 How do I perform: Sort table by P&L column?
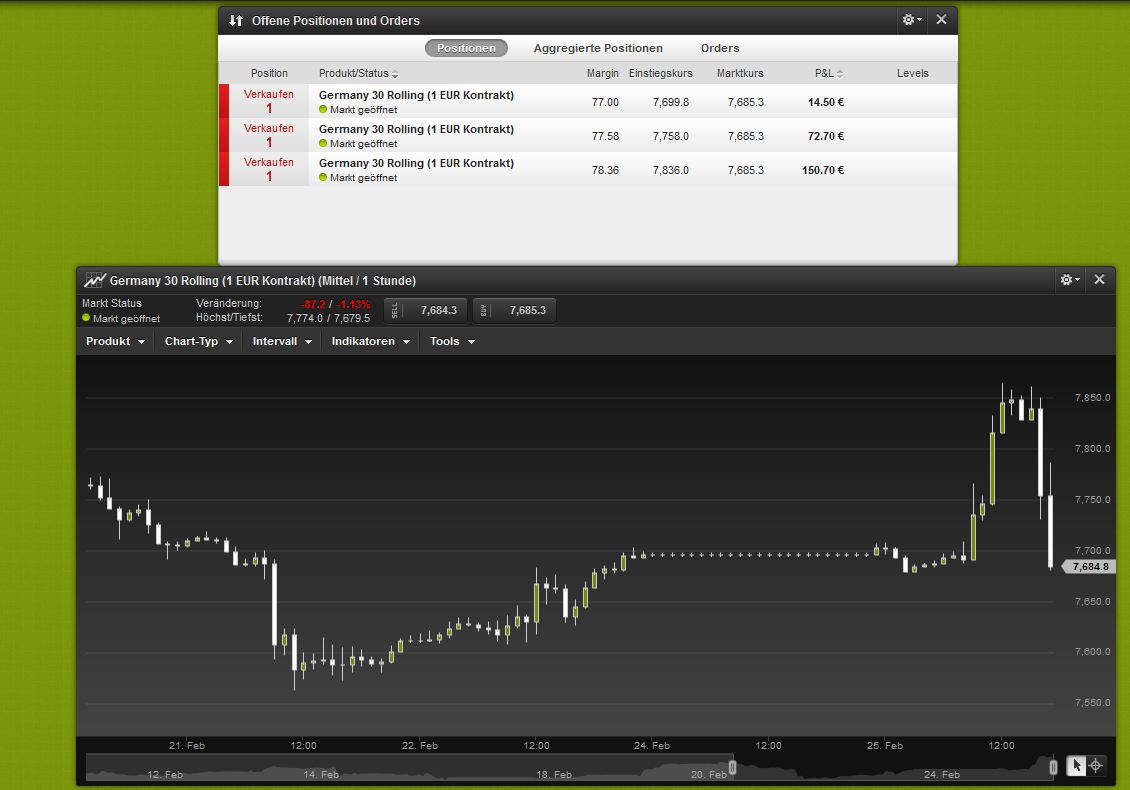click(x=829, y=74)
